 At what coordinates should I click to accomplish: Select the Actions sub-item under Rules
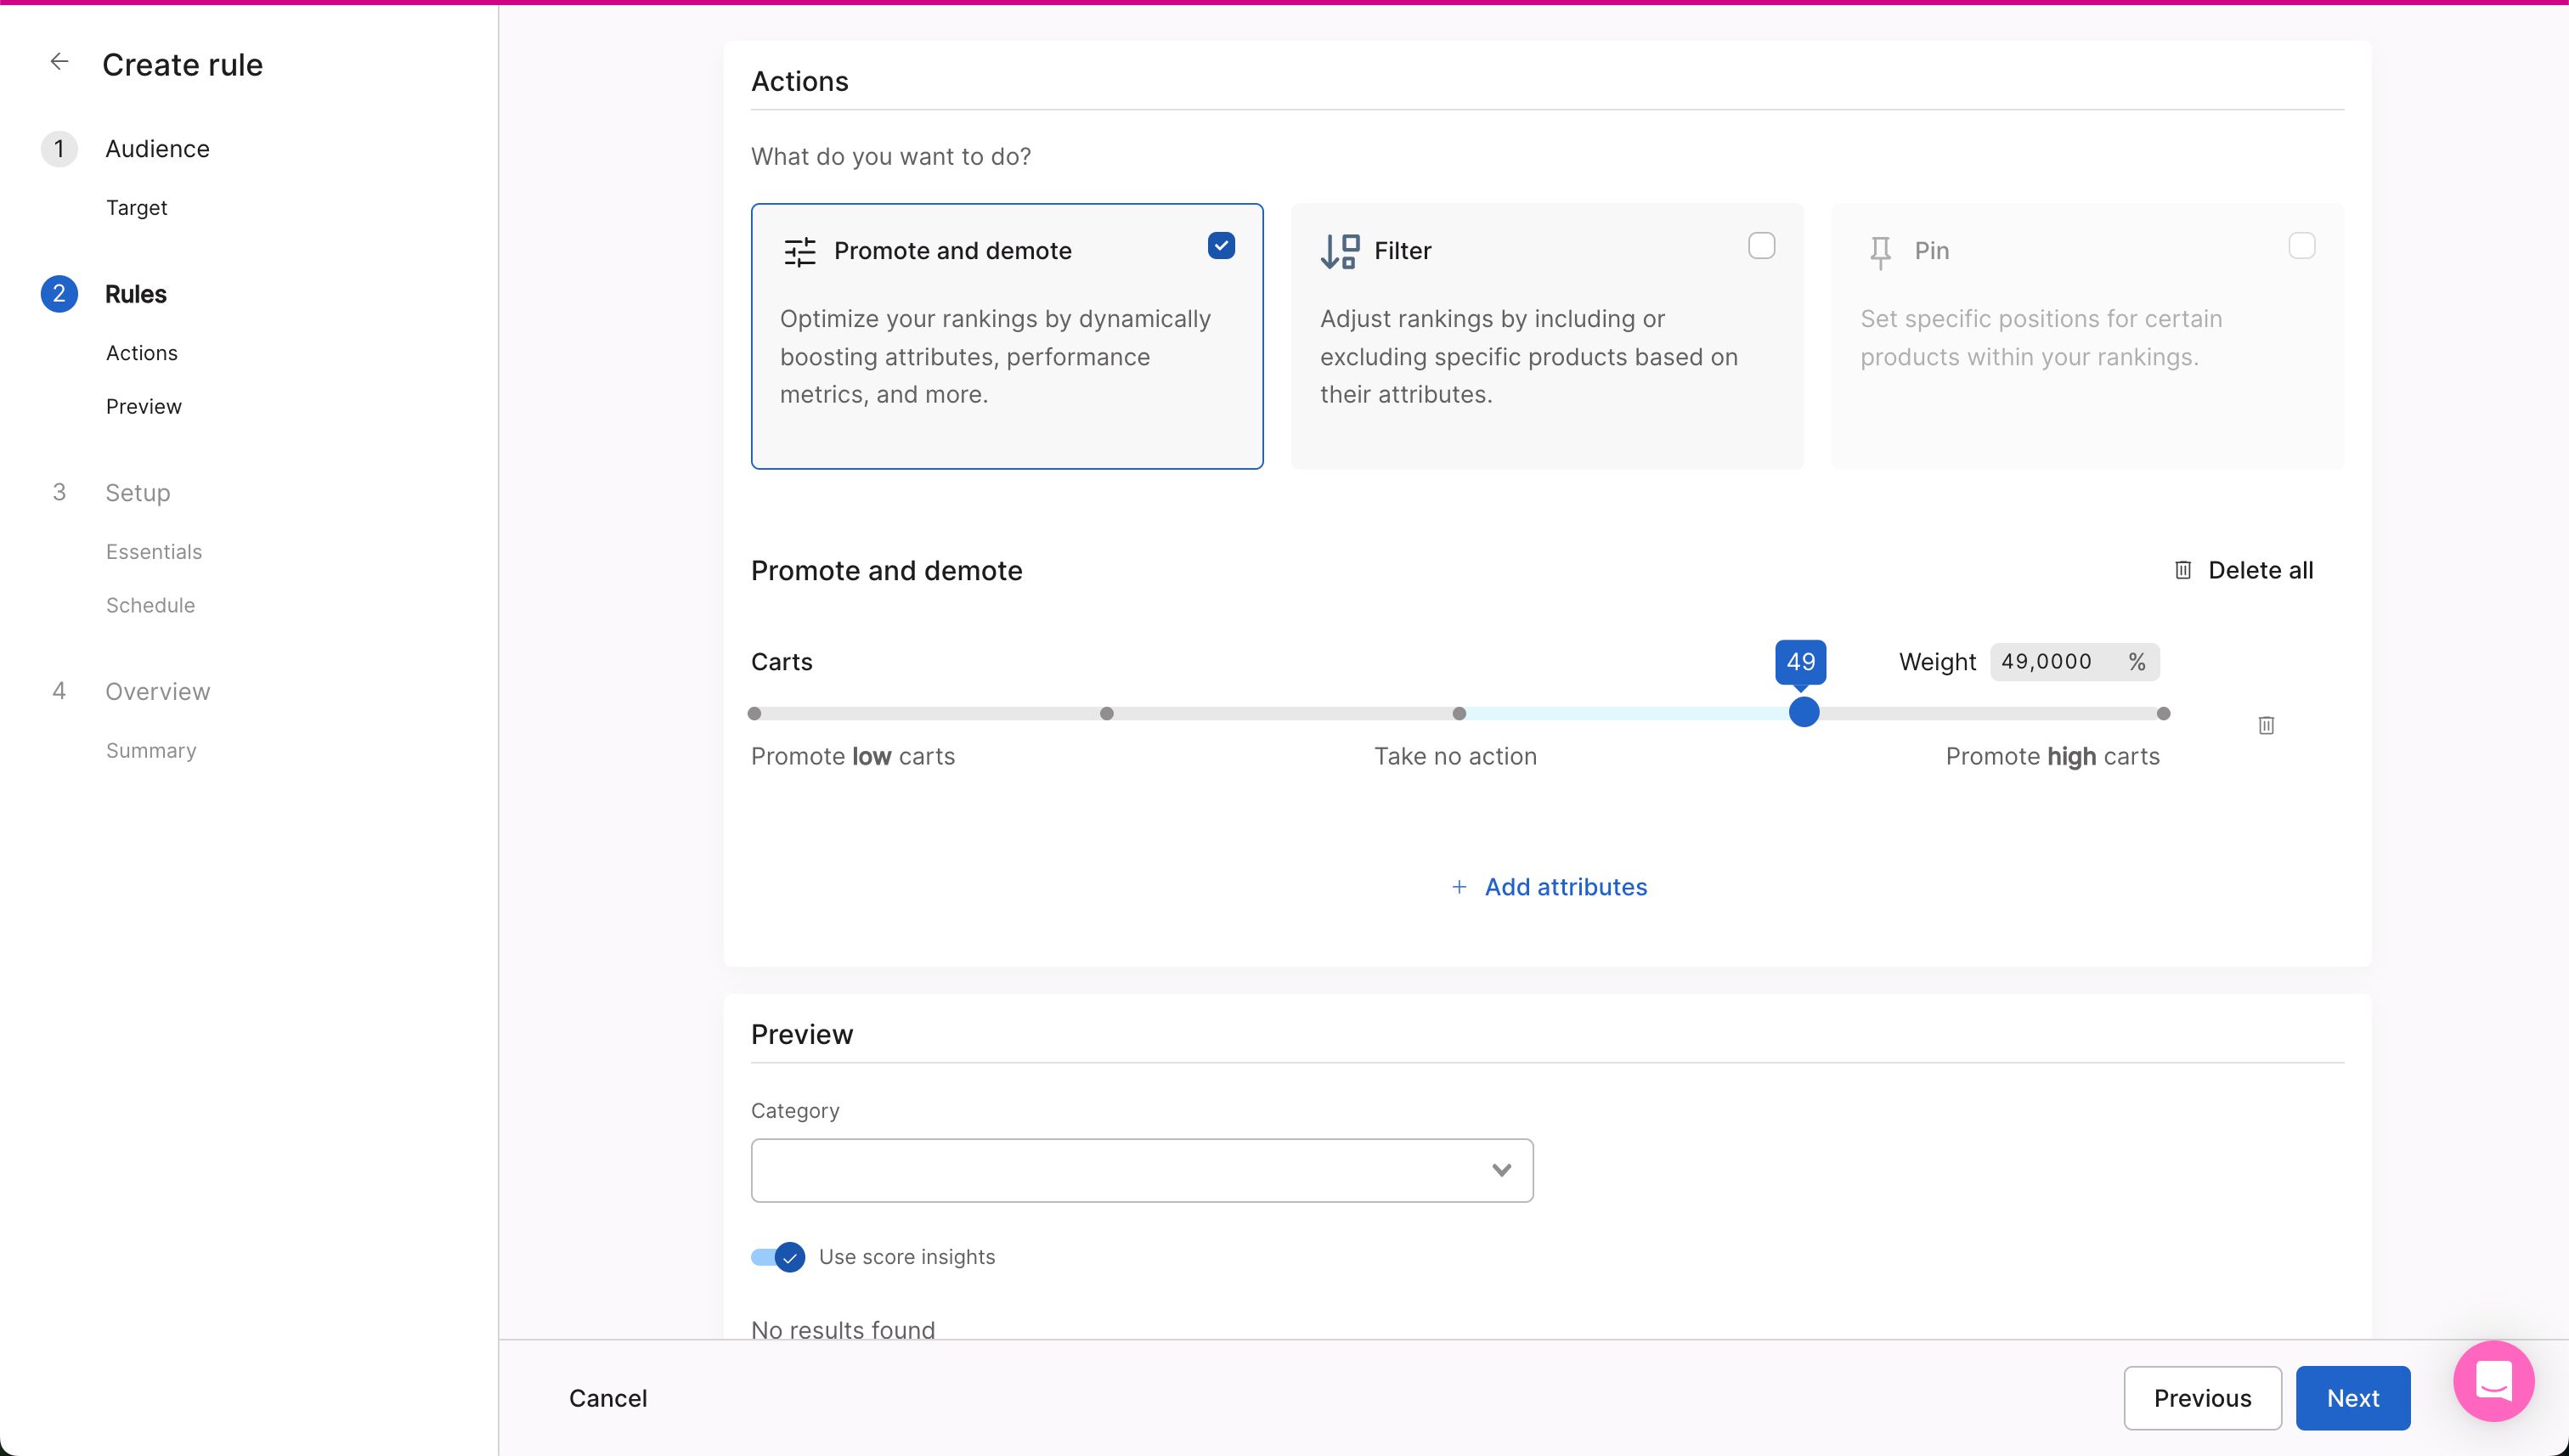[x=142, y=353]
